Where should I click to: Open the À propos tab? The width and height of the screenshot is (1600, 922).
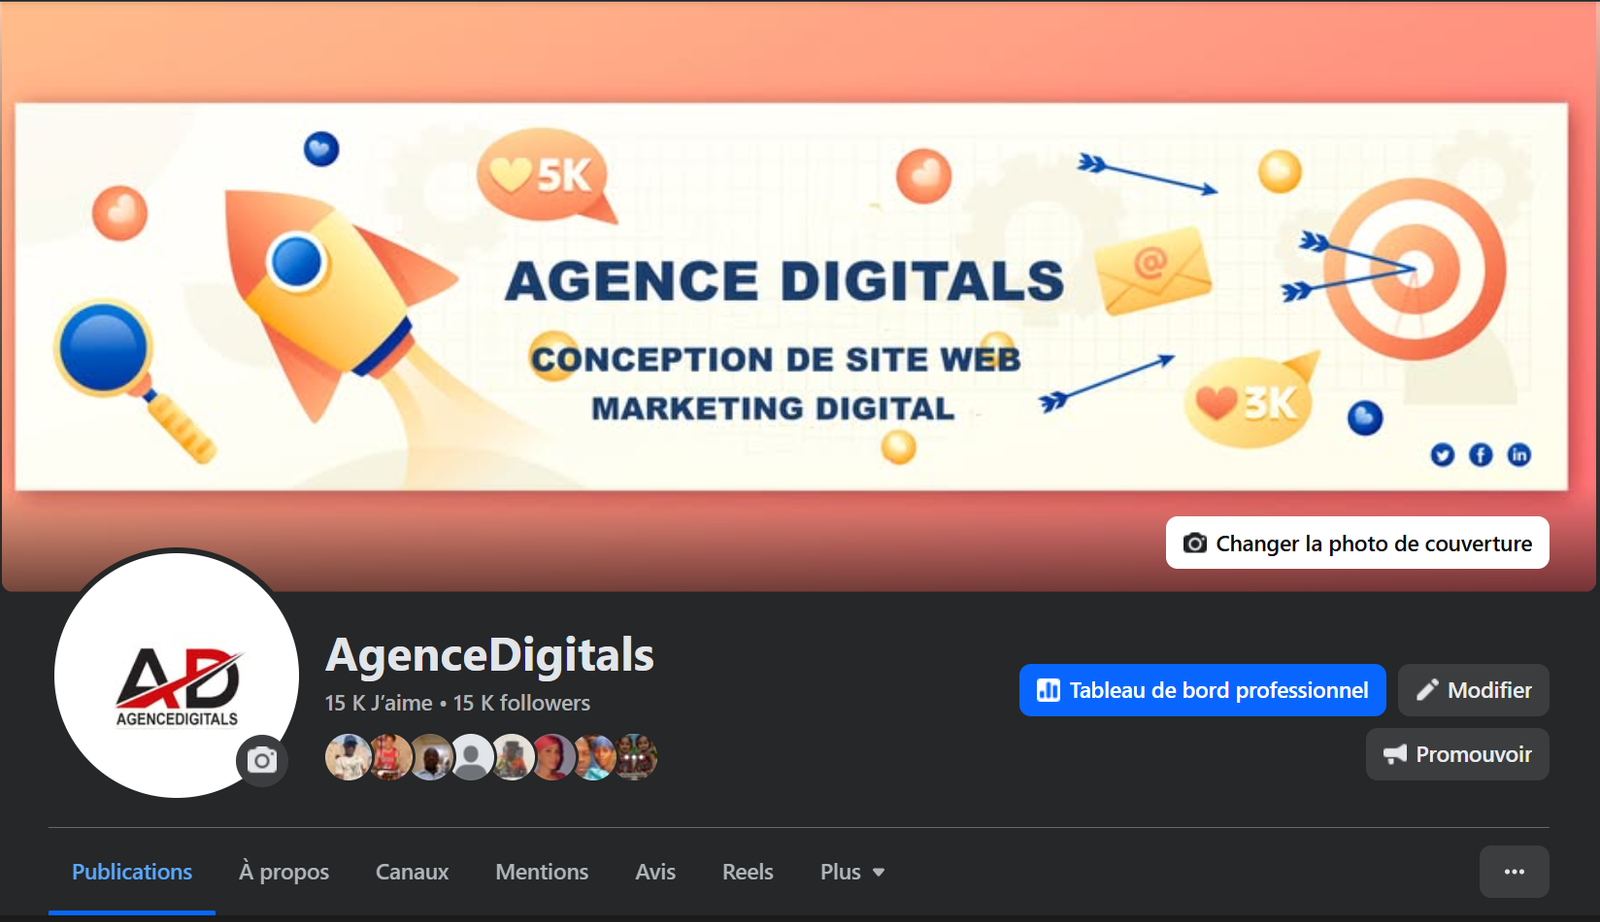point(284,872)
